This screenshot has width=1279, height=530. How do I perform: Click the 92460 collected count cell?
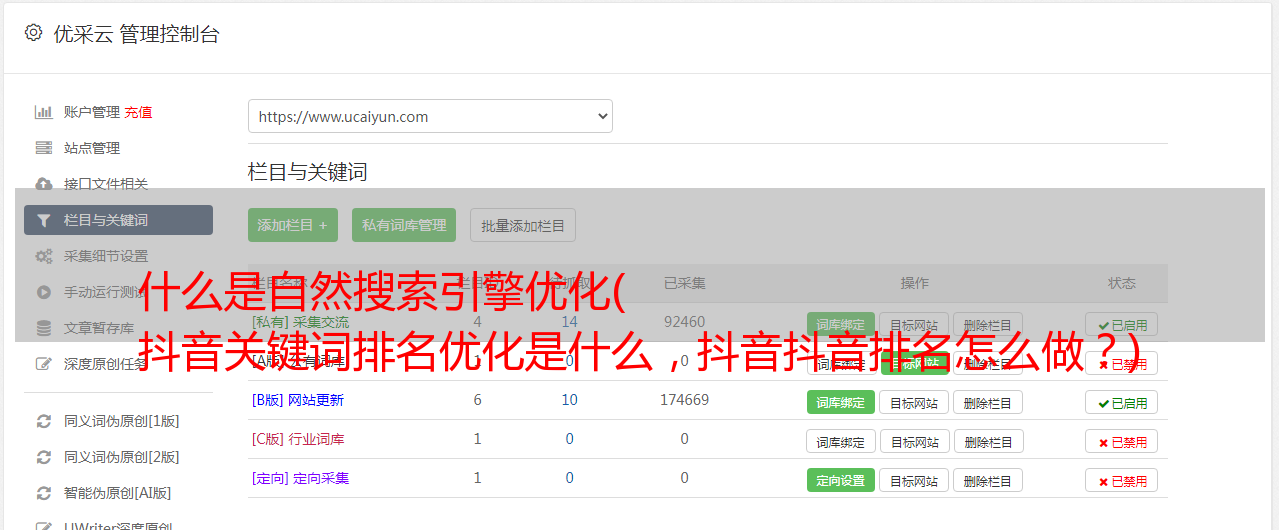(685, 322)
